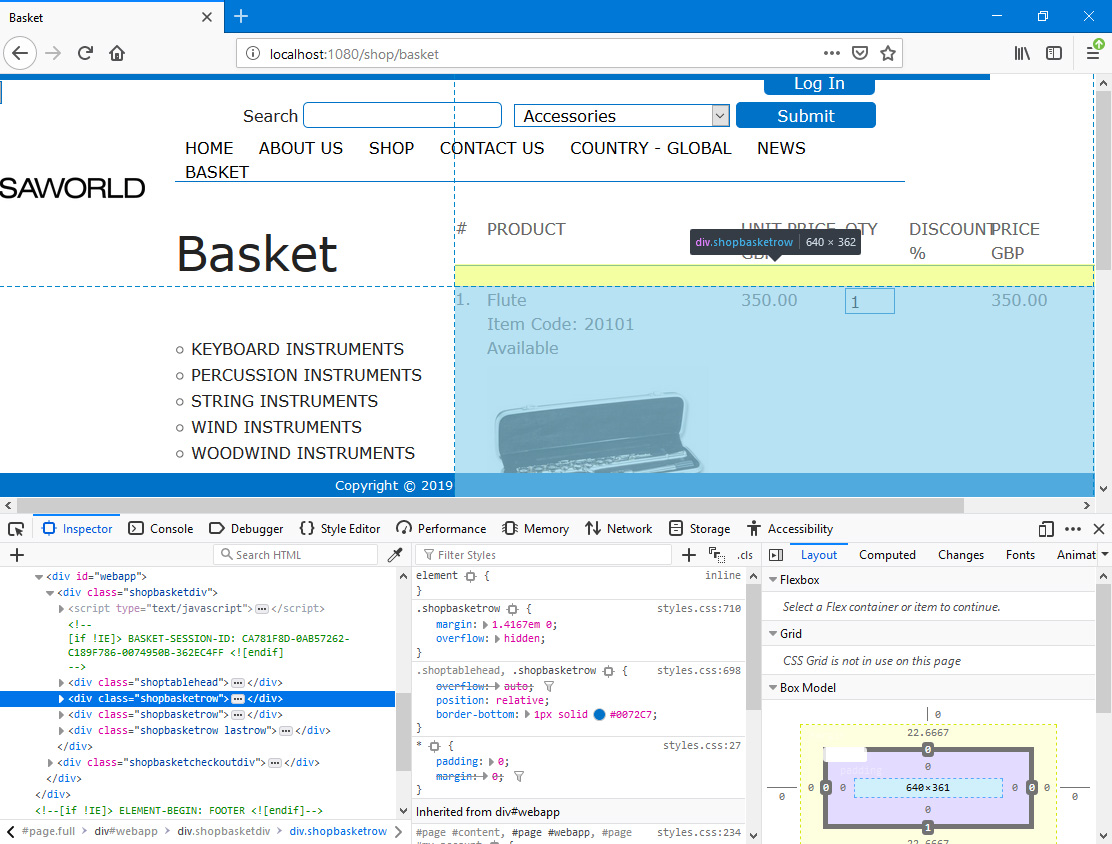Open the Accessories category dropdown

tap(622, 116)
